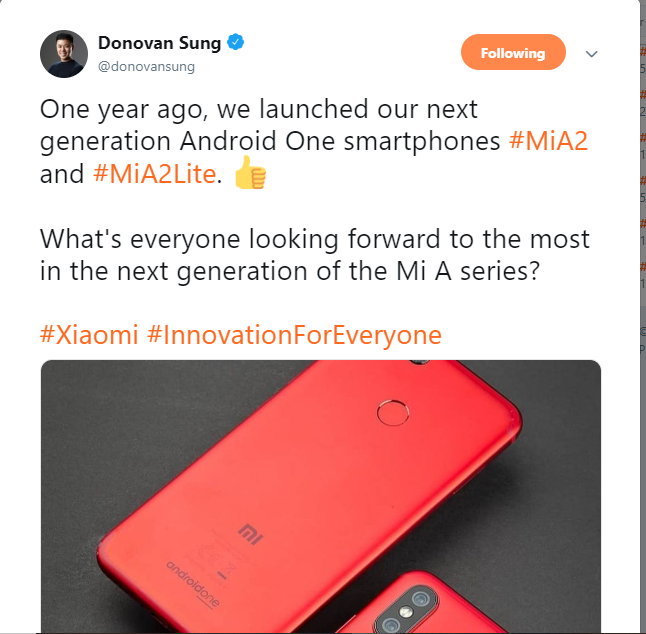Open the #MiA2Lite hashtag link

pos(154,173)
